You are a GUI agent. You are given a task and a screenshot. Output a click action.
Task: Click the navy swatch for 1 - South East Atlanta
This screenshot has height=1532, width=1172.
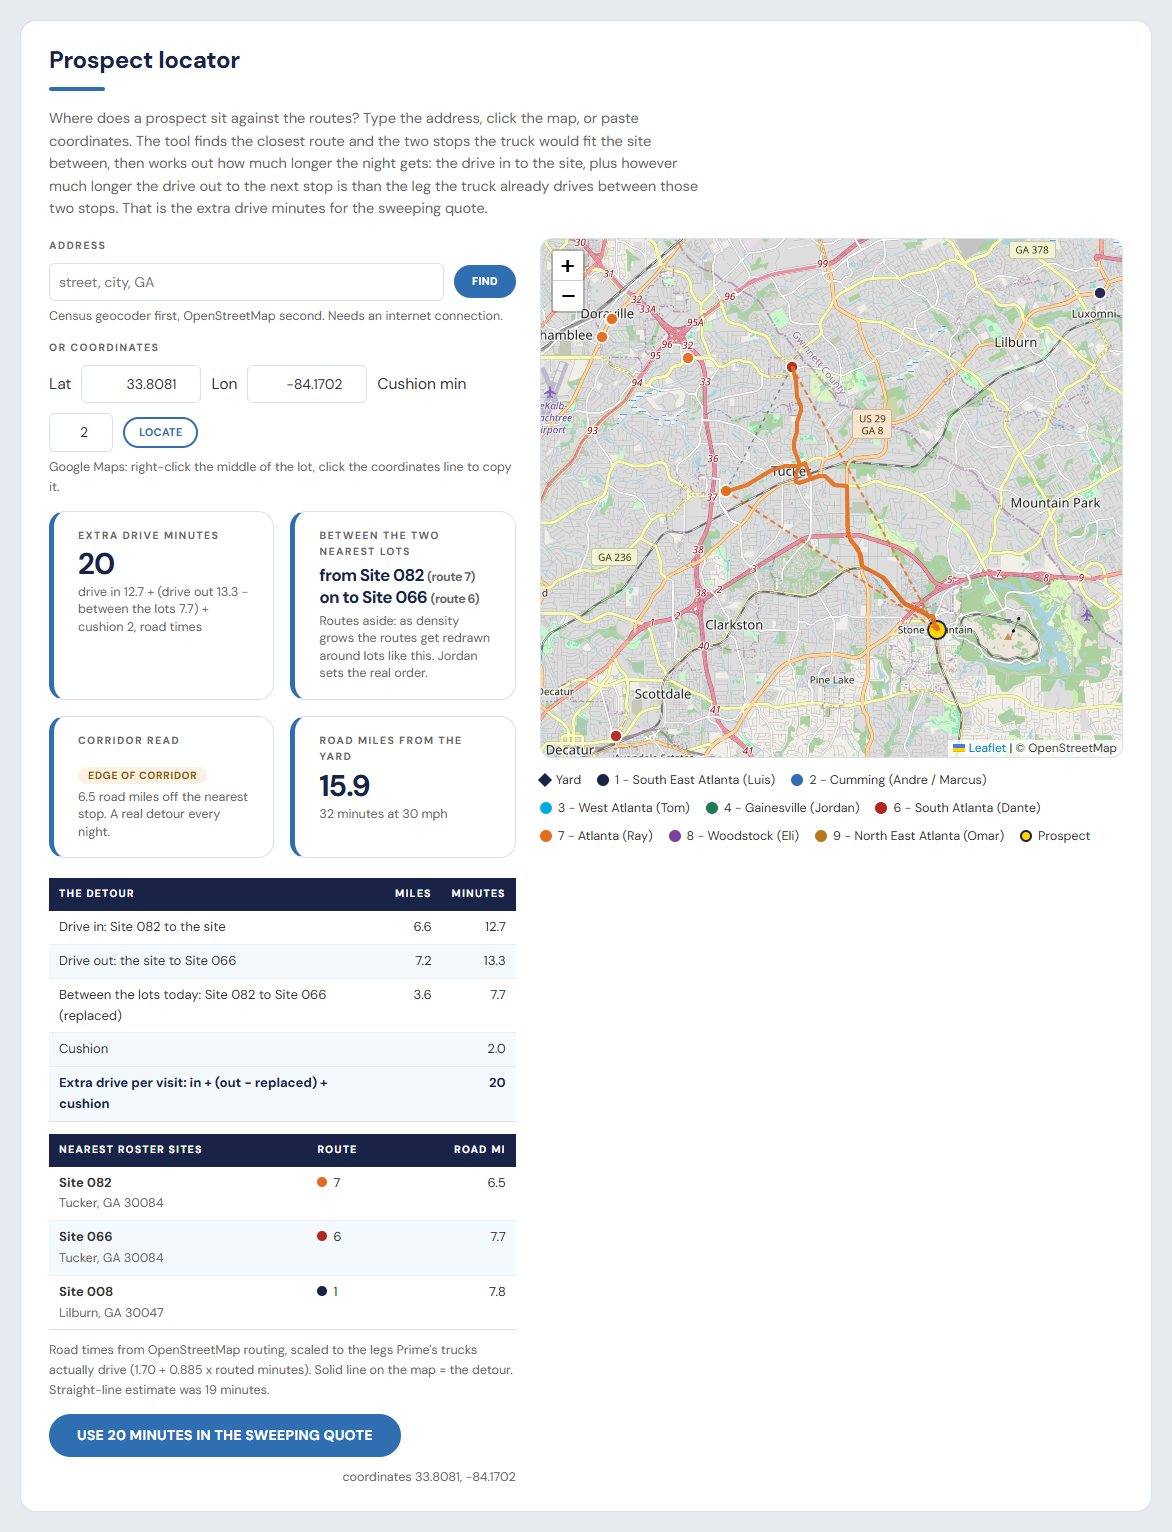pyautogui.click(x=603, y=780)
